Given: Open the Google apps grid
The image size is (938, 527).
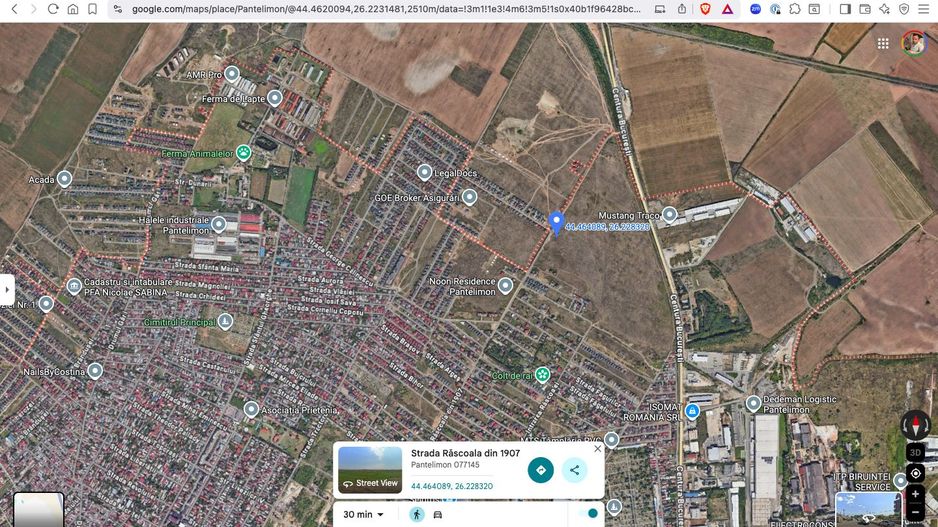Looking at the screenshot, I should (x=883, y=43).
